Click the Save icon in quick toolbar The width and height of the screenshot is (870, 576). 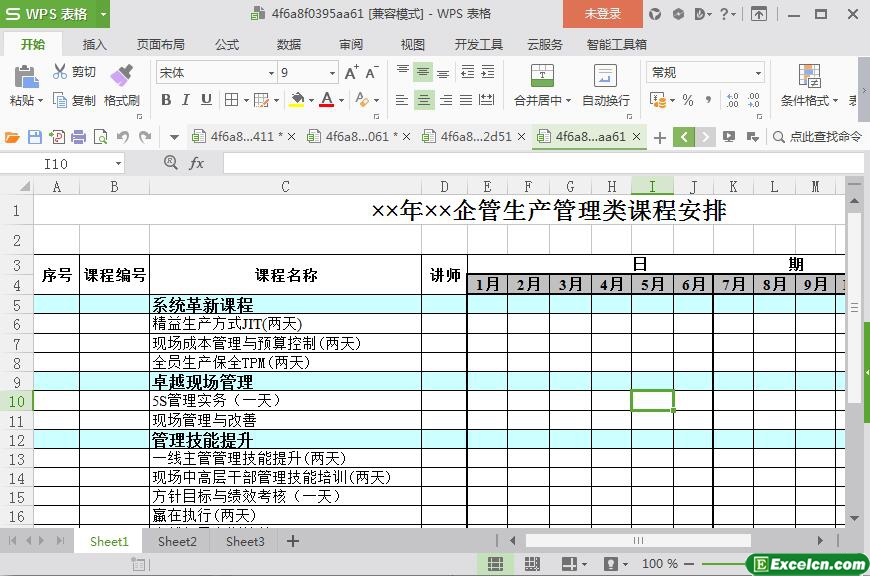click(35, 137)
